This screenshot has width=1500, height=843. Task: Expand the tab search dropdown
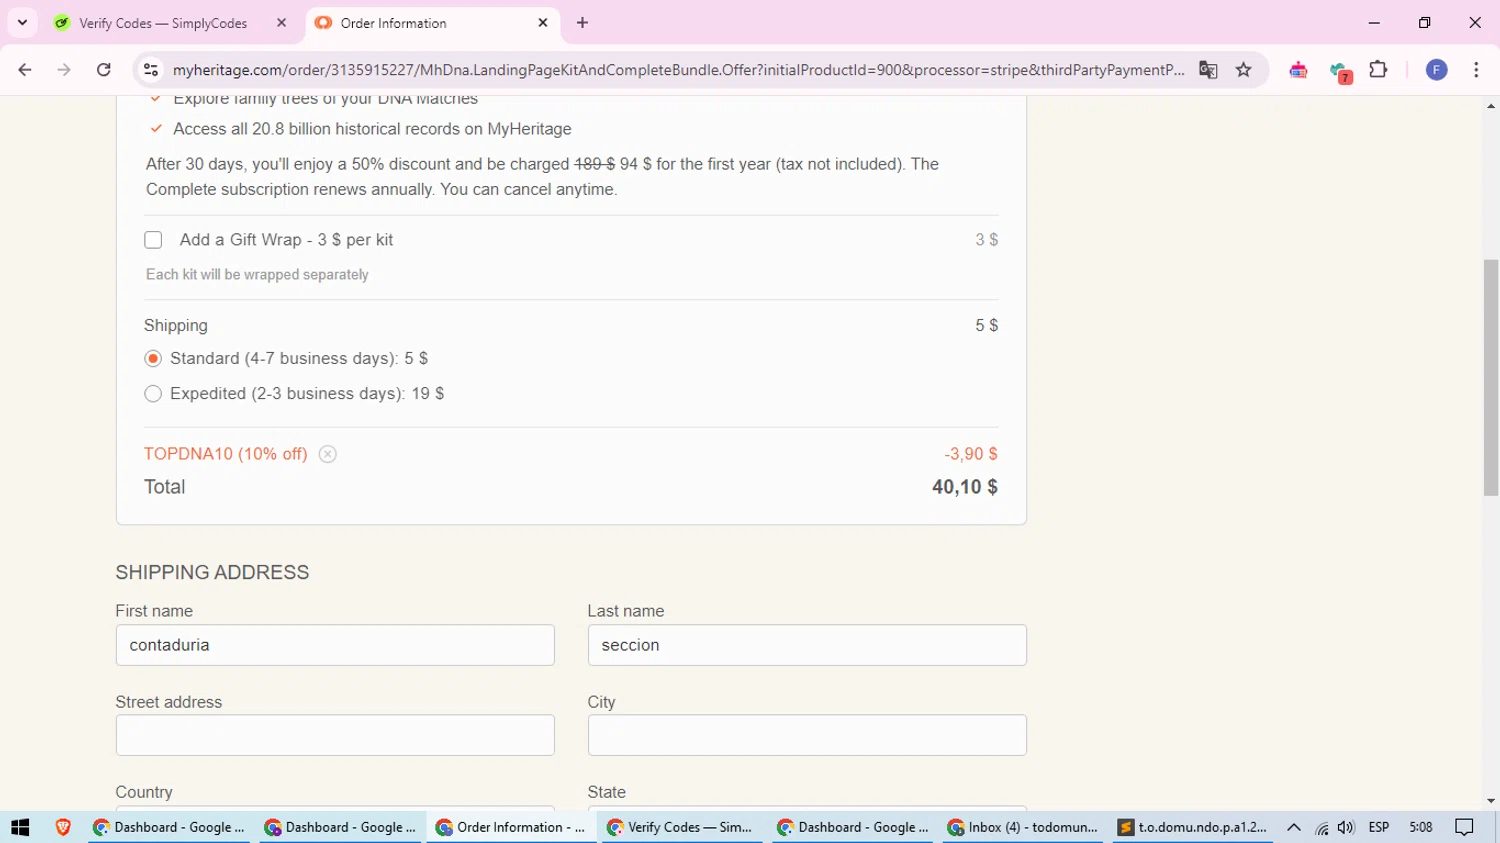point(22,23)
